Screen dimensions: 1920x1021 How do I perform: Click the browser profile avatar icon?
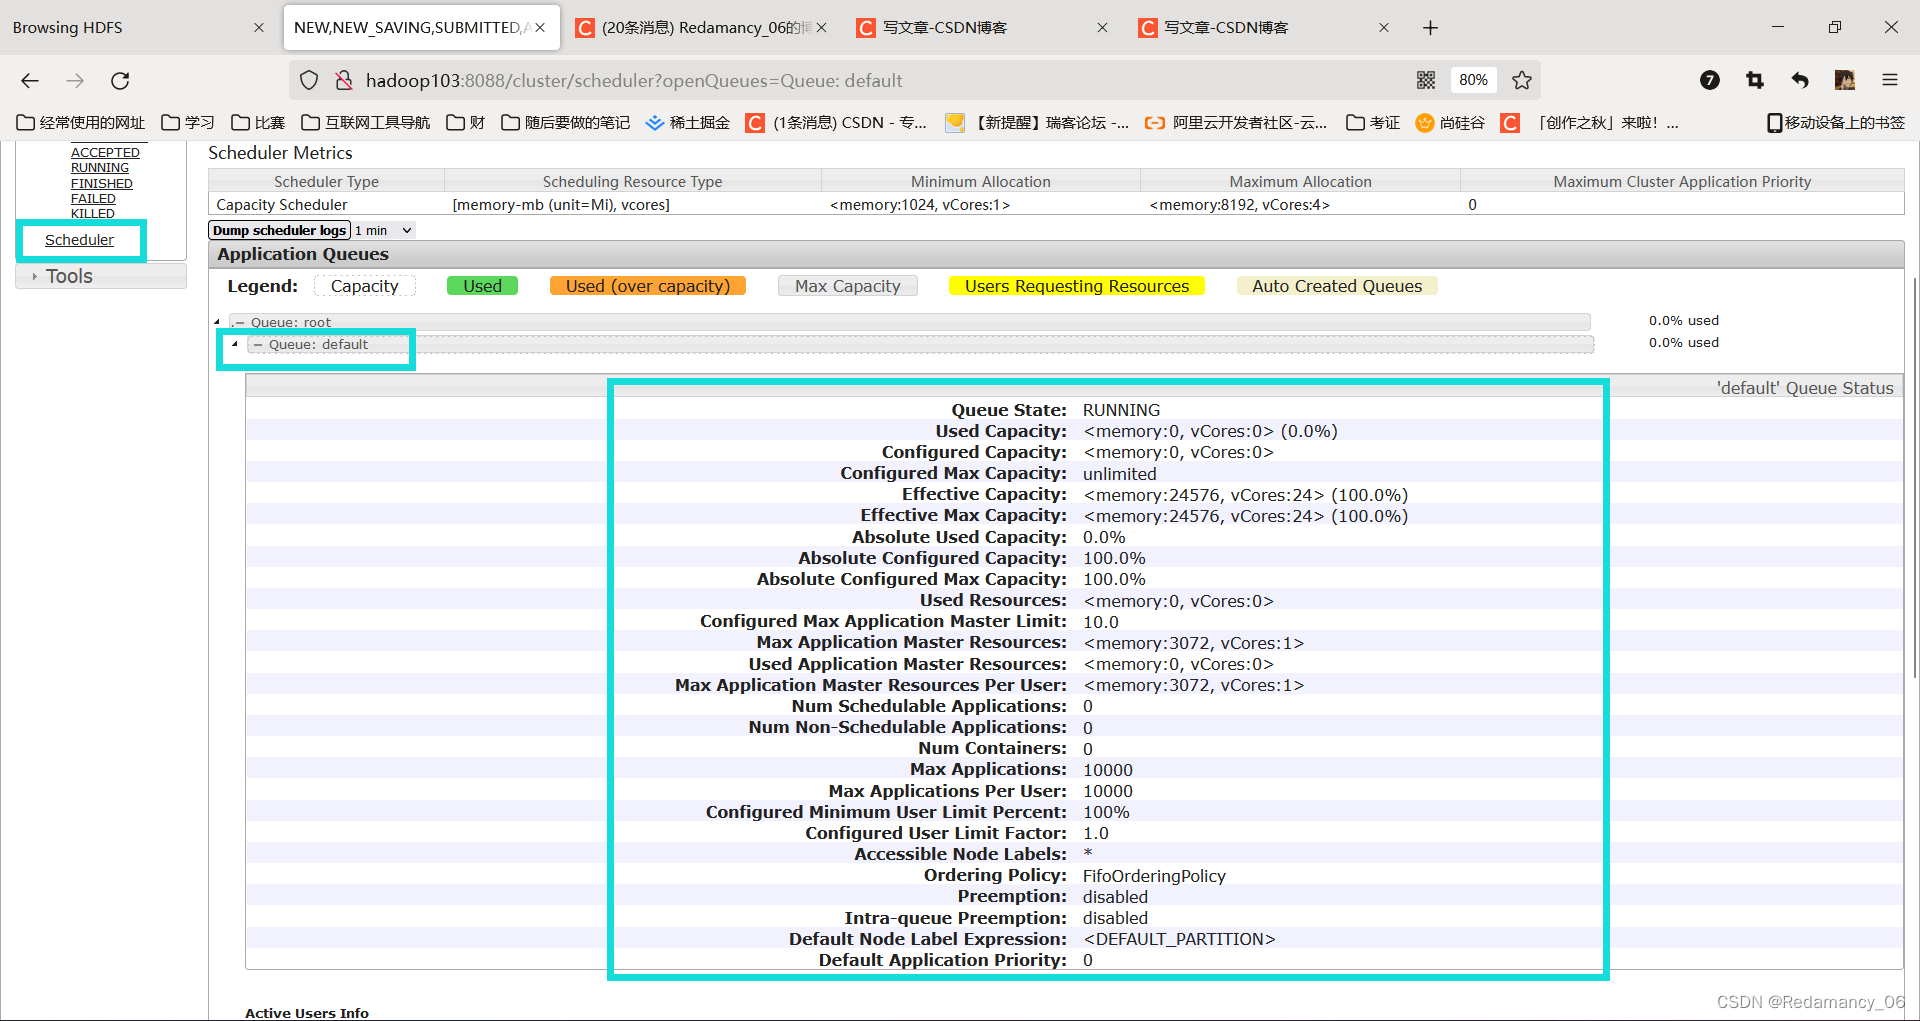click(x=1845, y=80)
